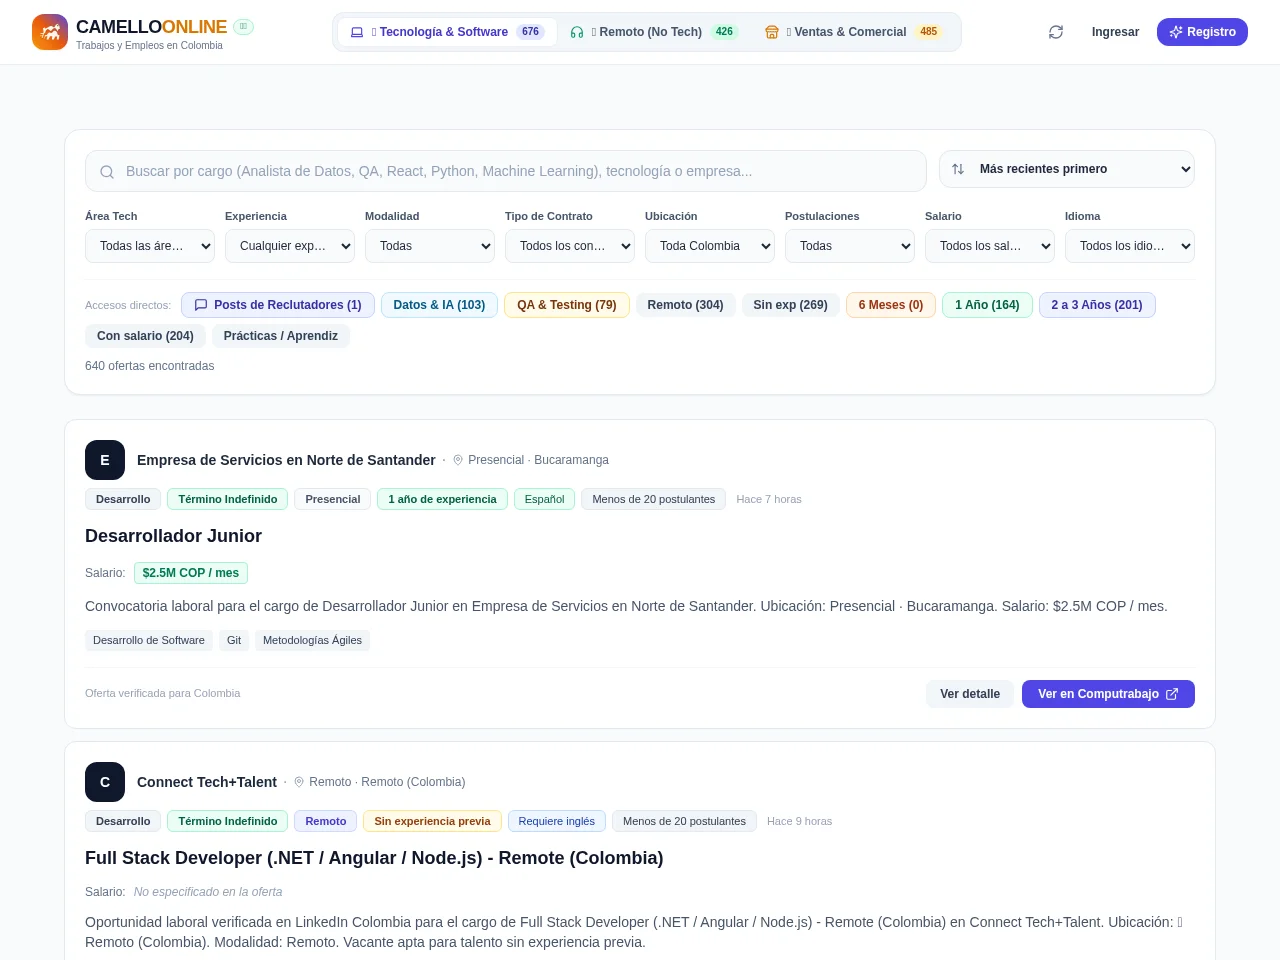Focus the job search input field
Viewport: 1280px width, 960px height.
(506, 171)
